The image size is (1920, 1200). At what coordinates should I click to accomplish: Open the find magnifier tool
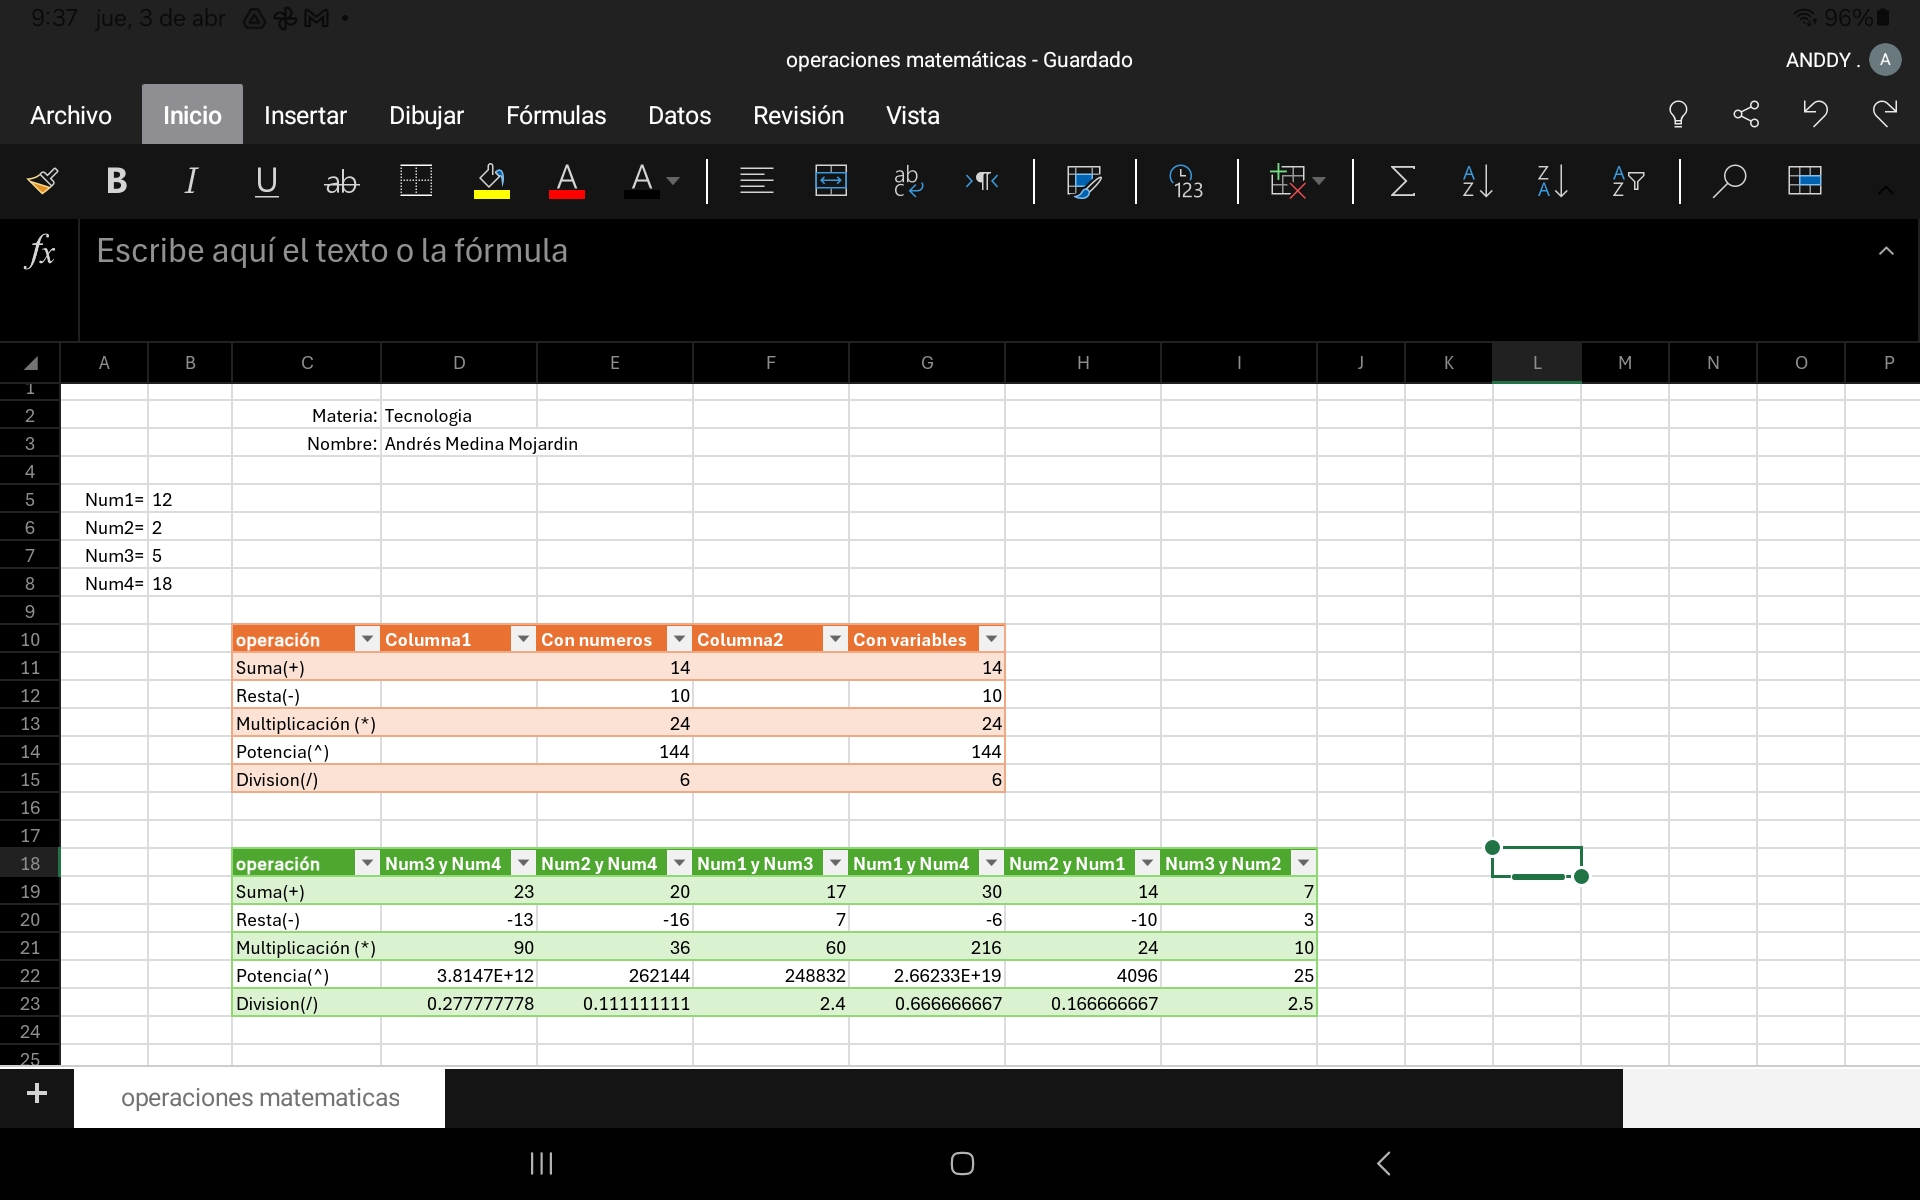[1728, 181]
